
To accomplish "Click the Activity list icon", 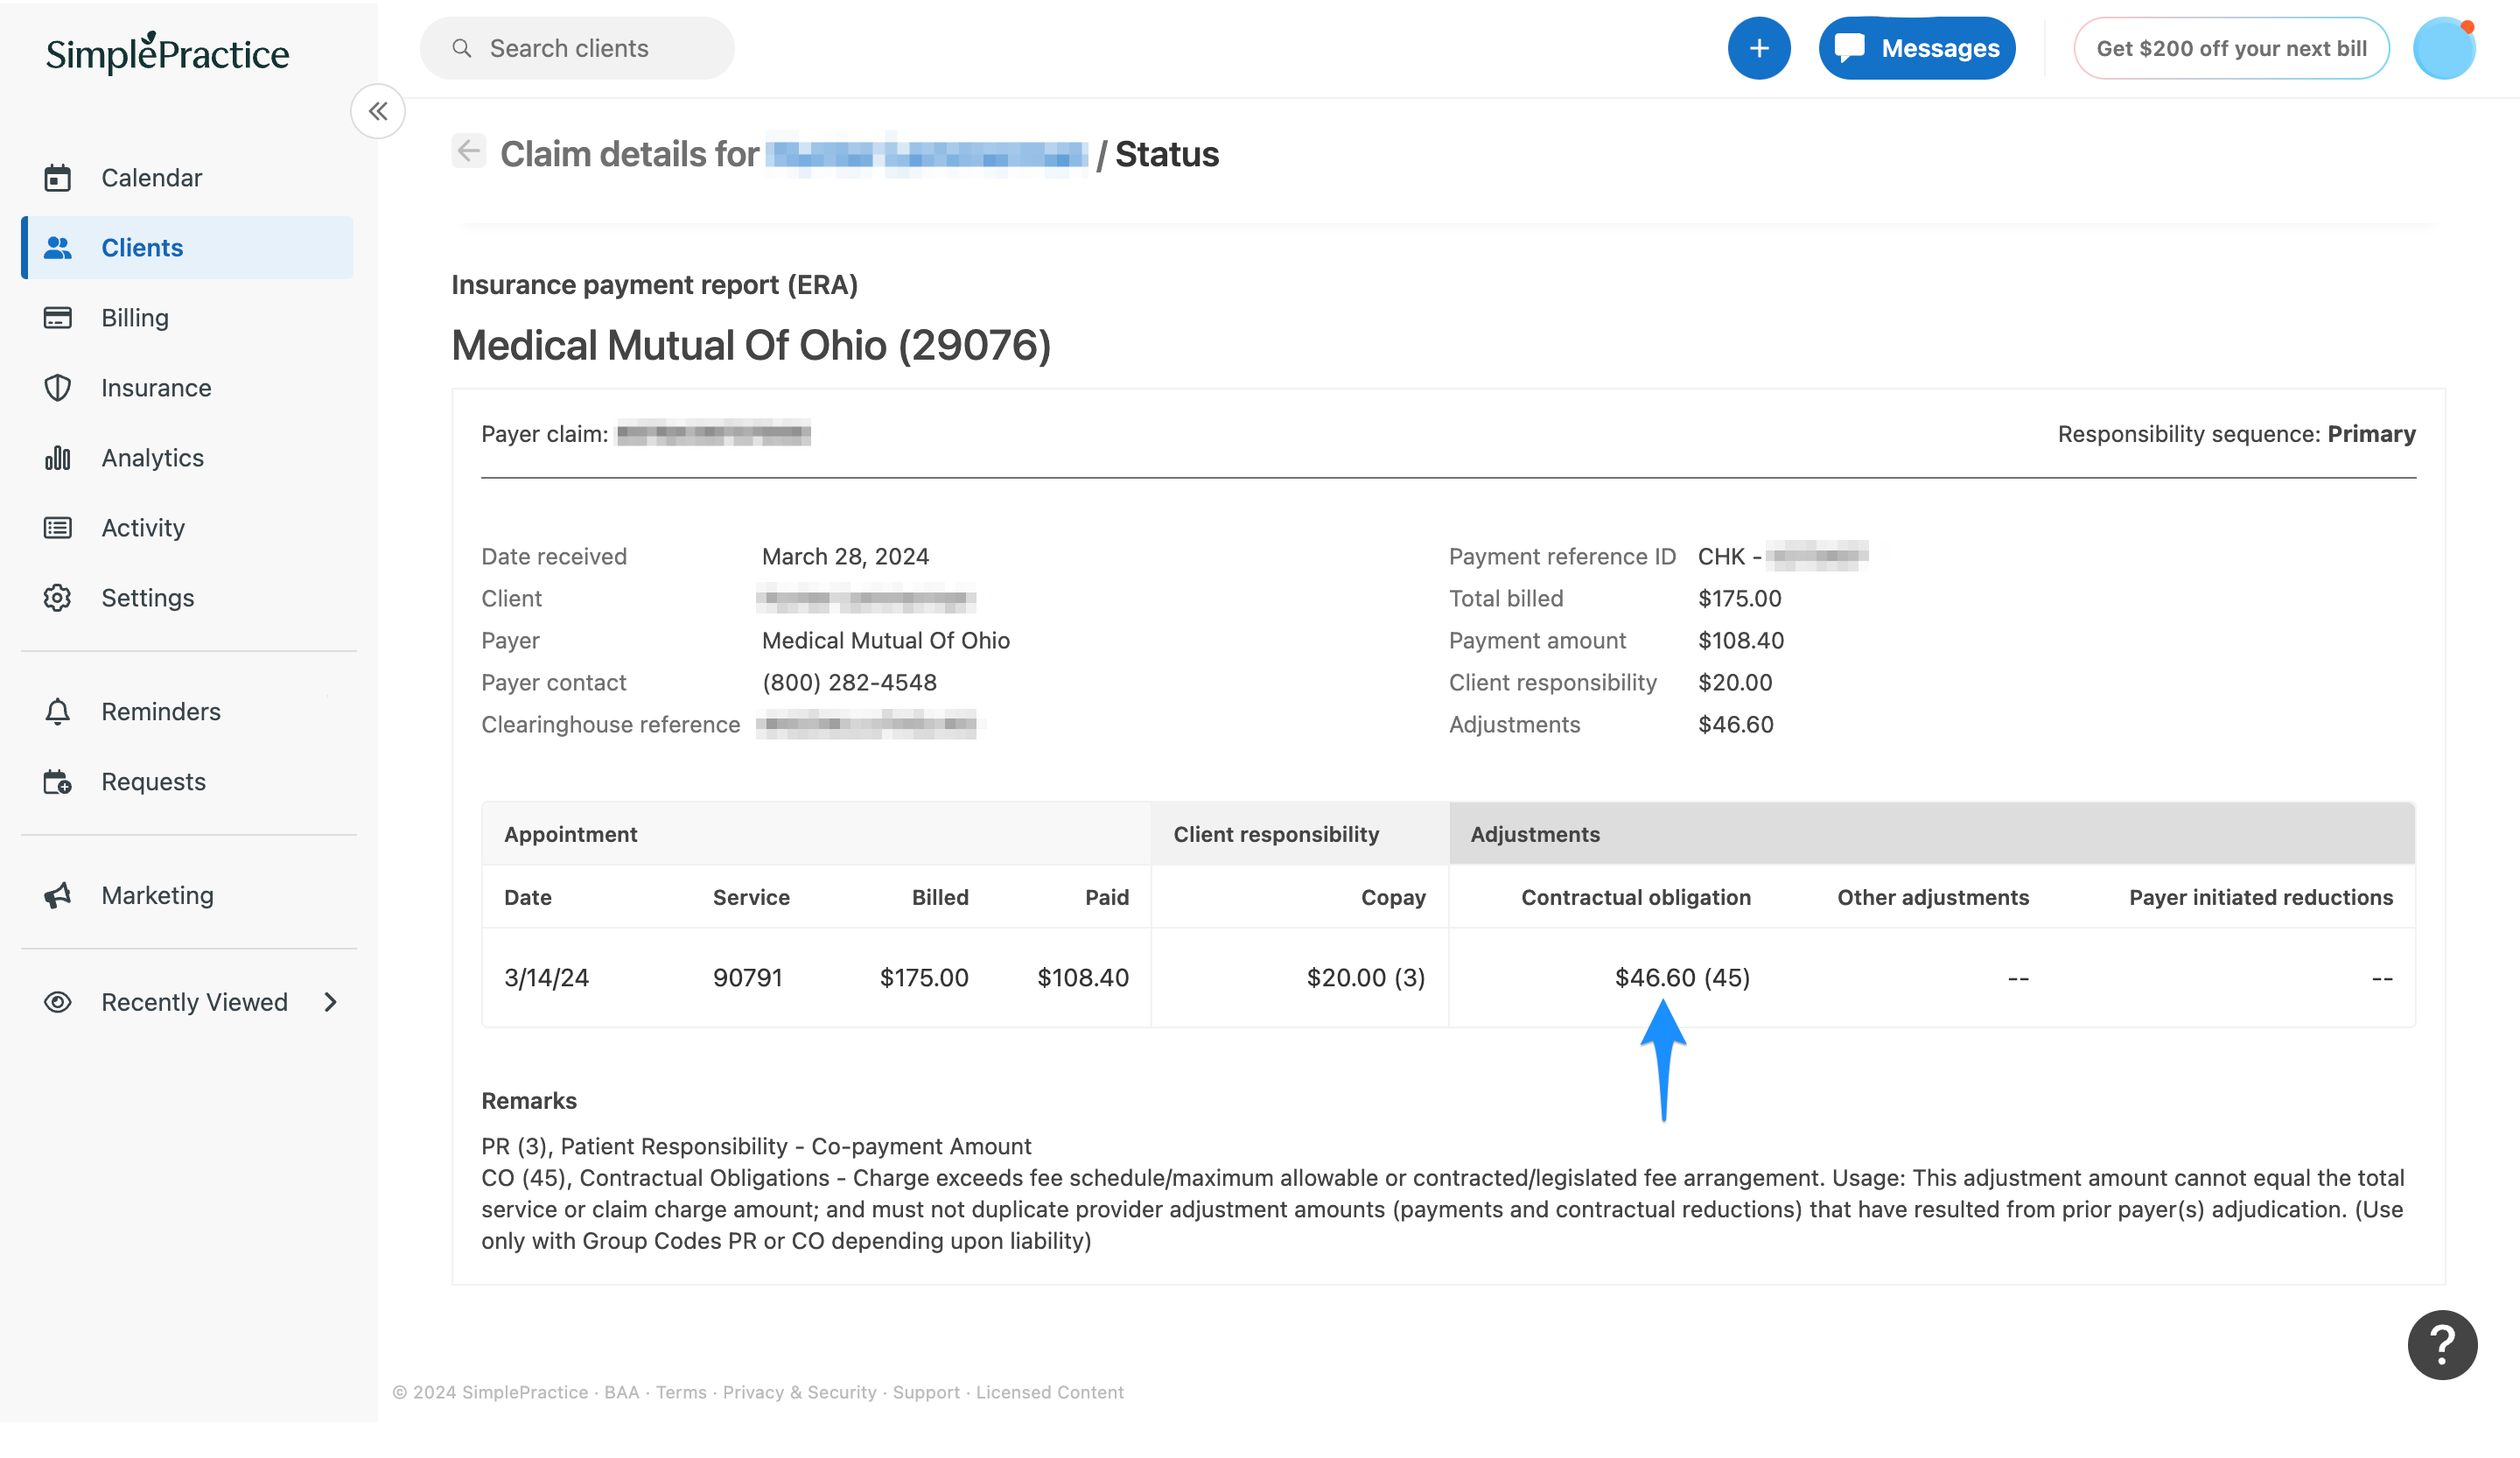I will 58,528.
